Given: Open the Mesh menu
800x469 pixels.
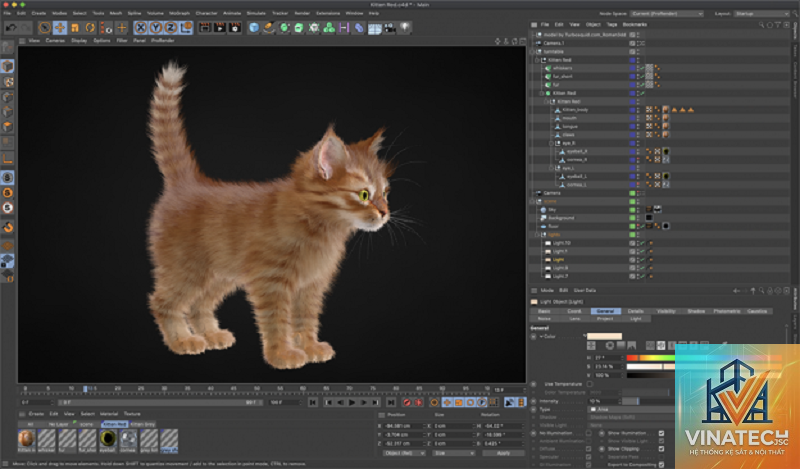Looking at the screenshot, I should [x=116, y=13].
